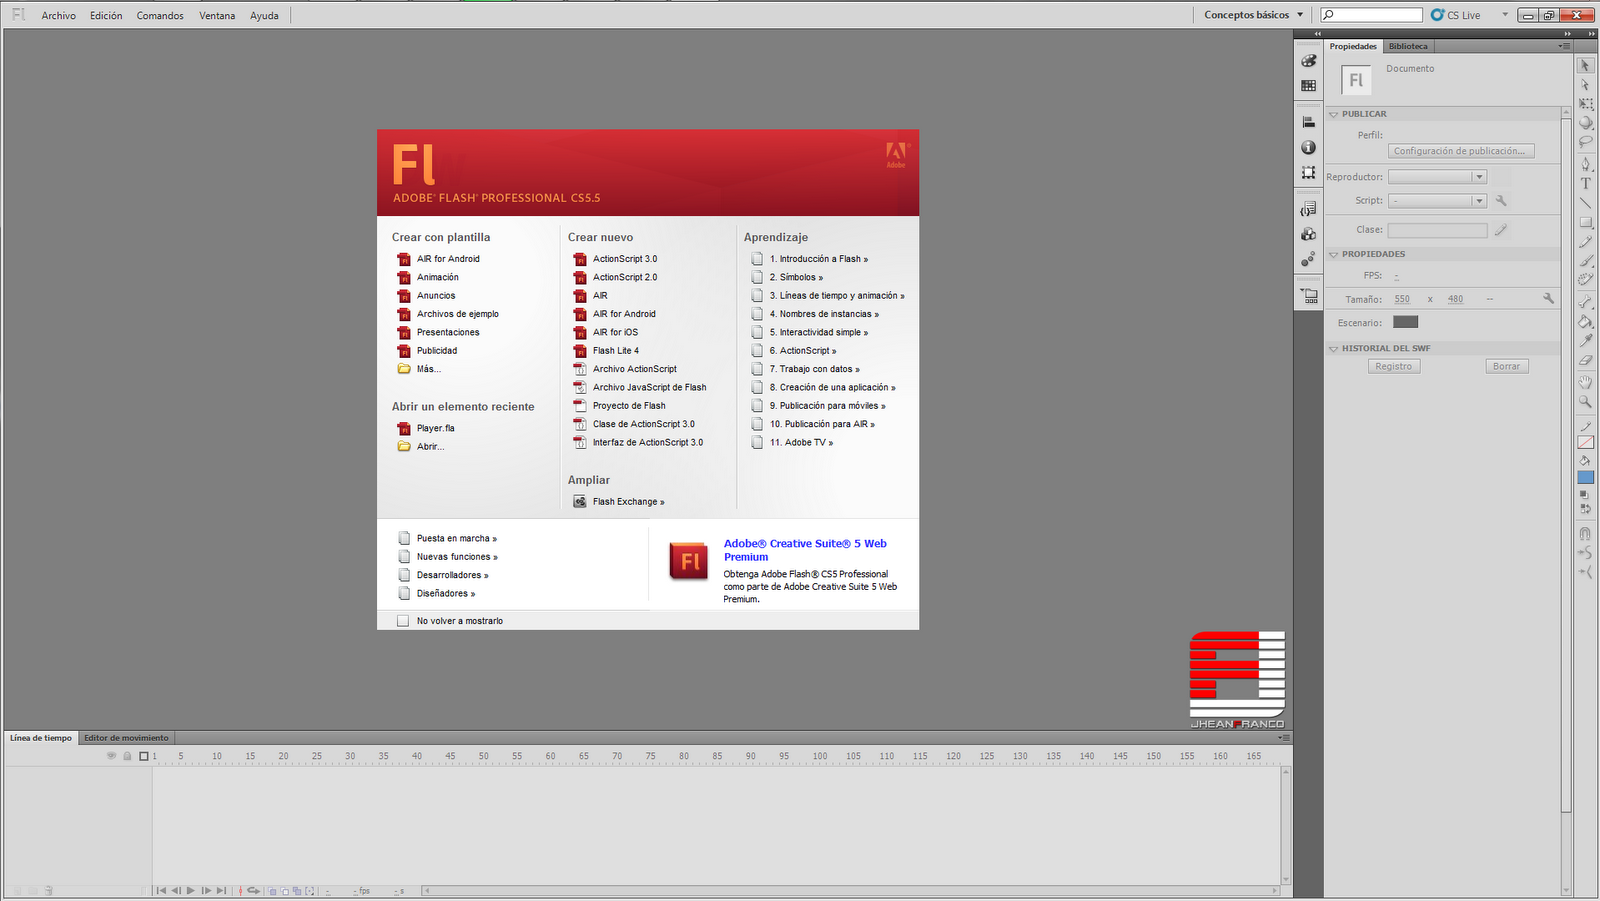Toggle Snap to Objects magnet
The image size is (1600, 901).
[1585, 534]
